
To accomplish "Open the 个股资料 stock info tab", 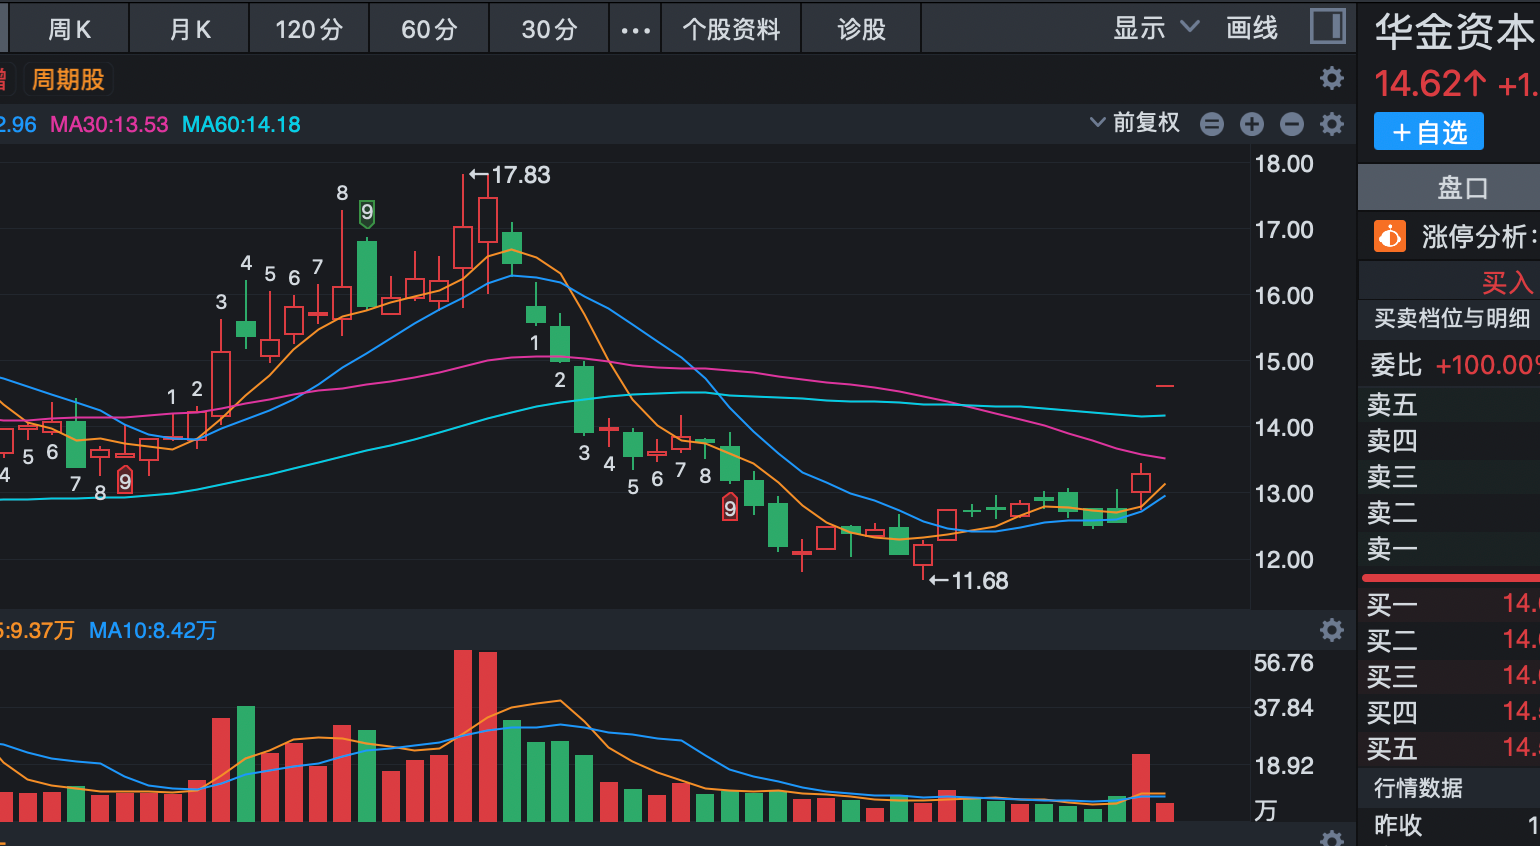I will pyautogui.click(x=731, y=29).
